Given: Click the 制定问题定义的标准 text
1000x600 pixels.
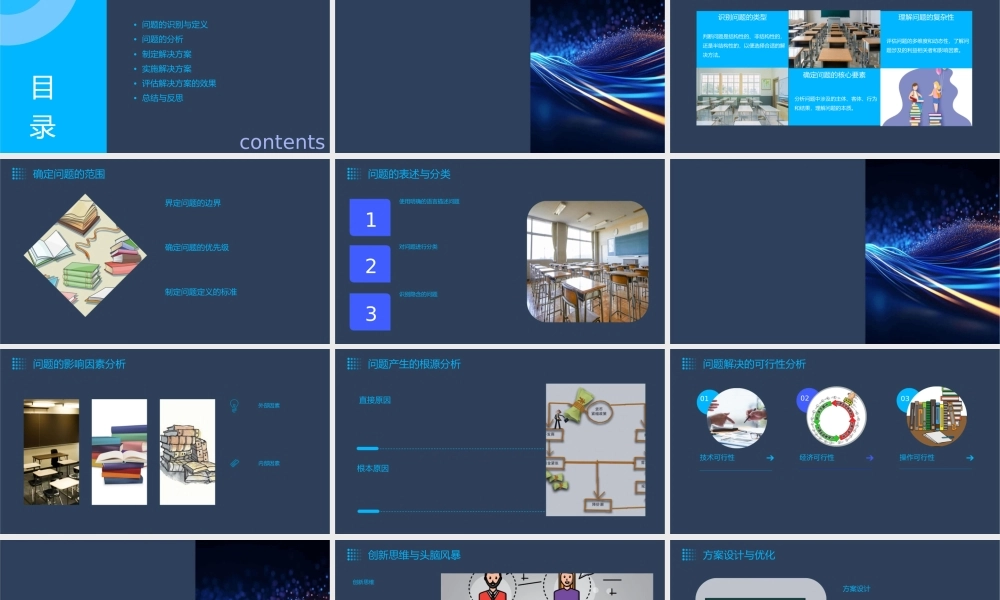Looking at the screenshot, I should (x=200, y=292).
